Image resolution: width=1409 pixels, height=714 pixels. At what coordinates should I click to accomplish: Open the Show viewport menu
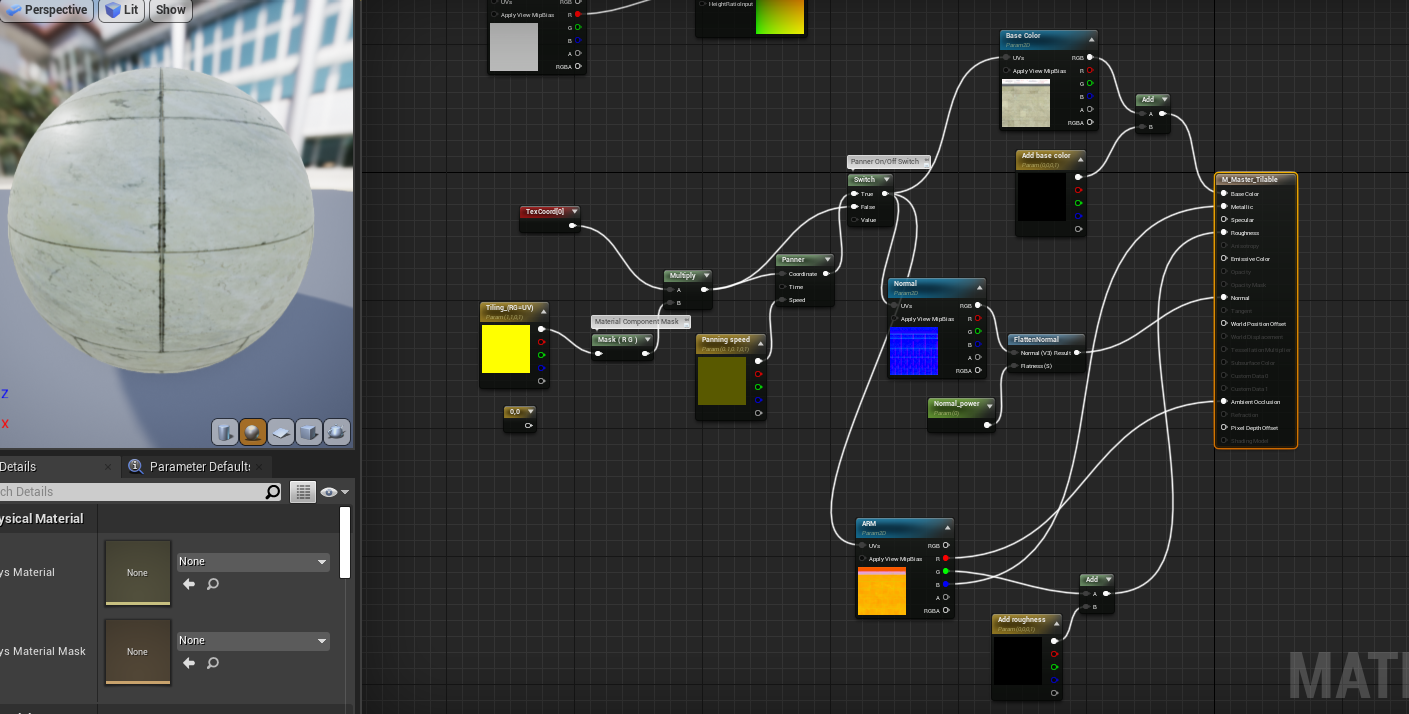click(171, 10)
